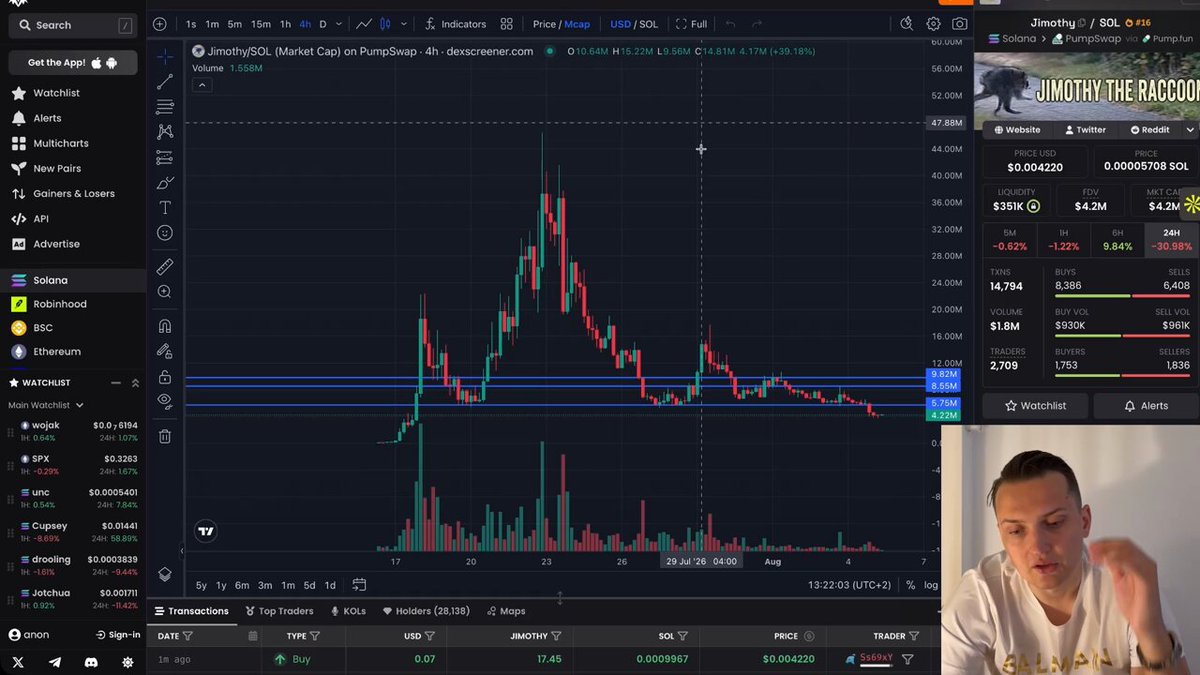The image size is (1200, 675).
Task: Toggle logarithmic scale with log button
Action: pos(931,585)
